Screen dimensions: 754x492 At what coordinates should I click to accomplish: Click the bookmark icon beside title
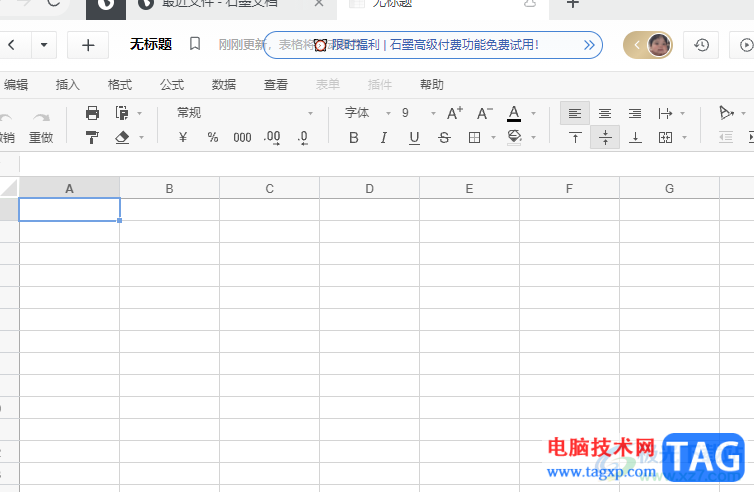tap(195, 44)
